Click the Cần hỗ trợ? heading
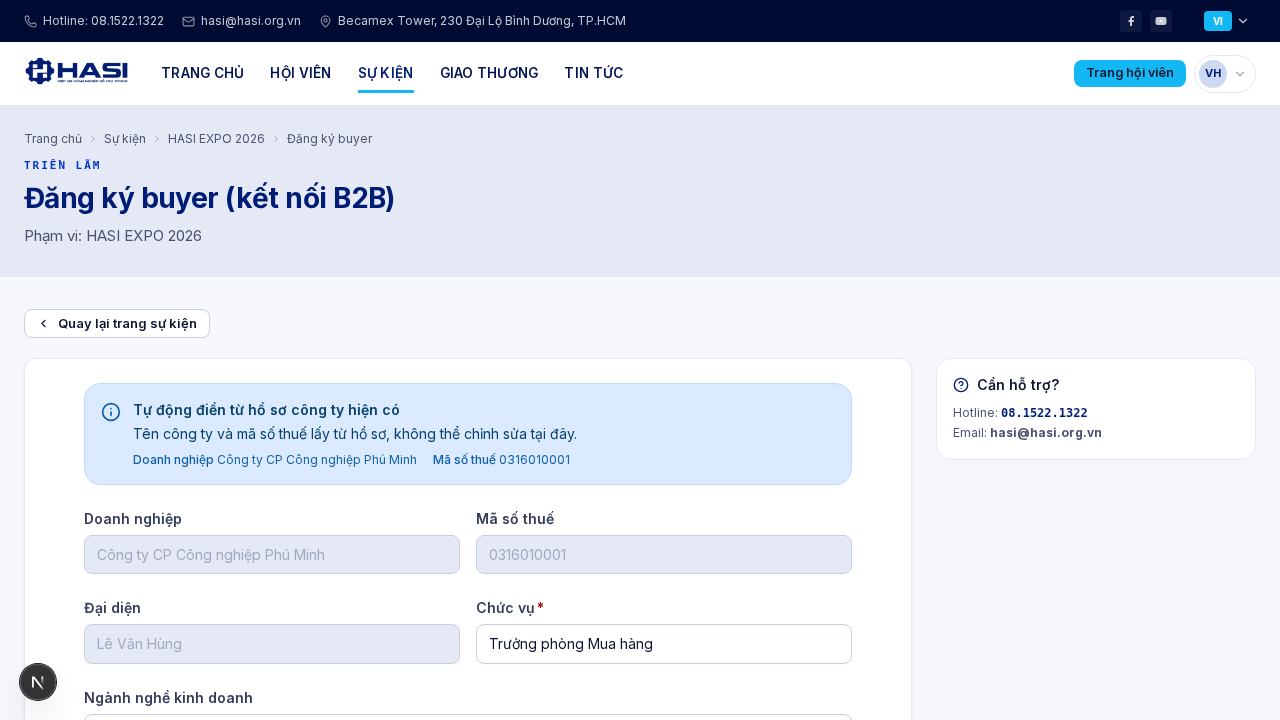 [x=1018, y=385]
